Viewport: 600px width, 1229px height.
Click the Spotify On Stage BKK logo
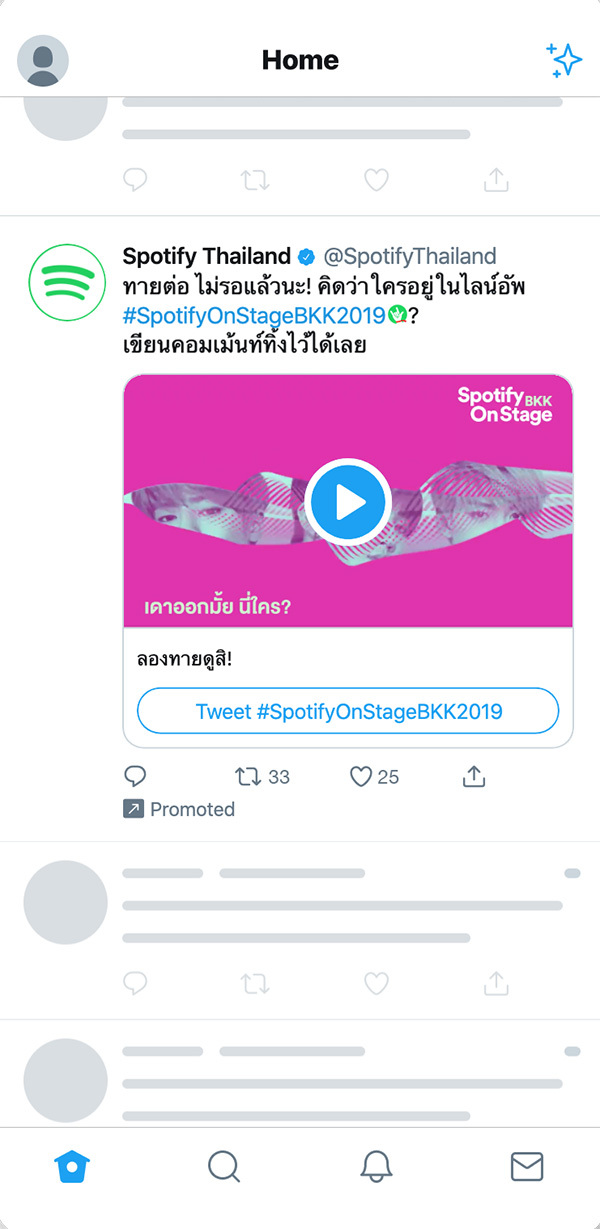coord(505,404)
